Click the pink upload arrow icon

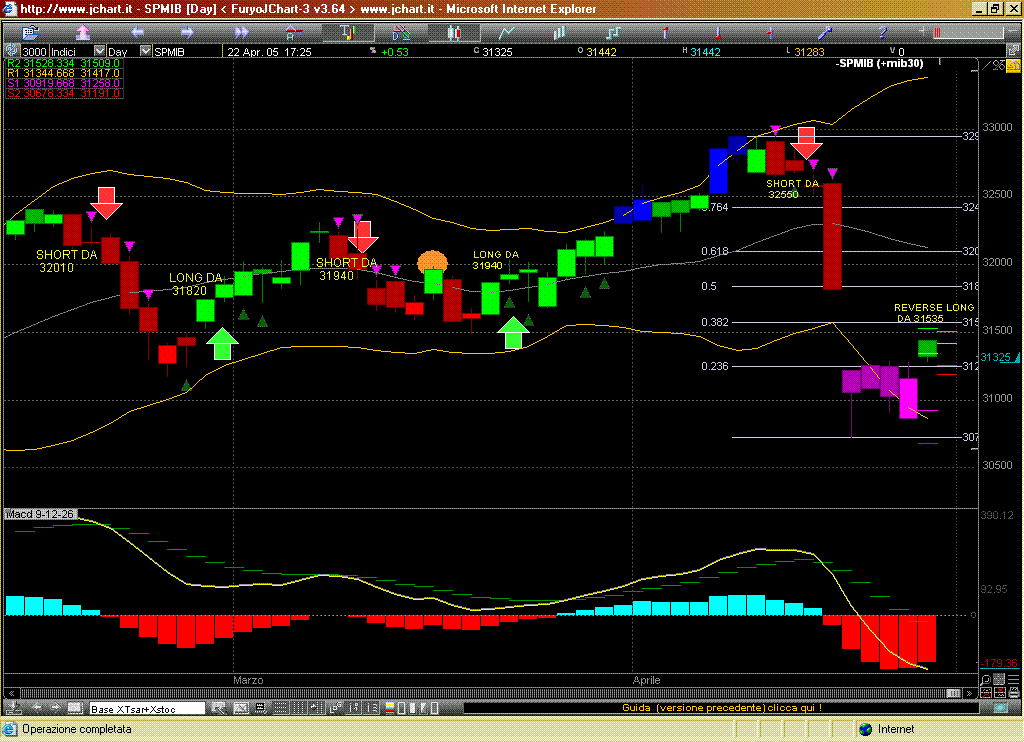pyautogui.click(x=83, y=32)
